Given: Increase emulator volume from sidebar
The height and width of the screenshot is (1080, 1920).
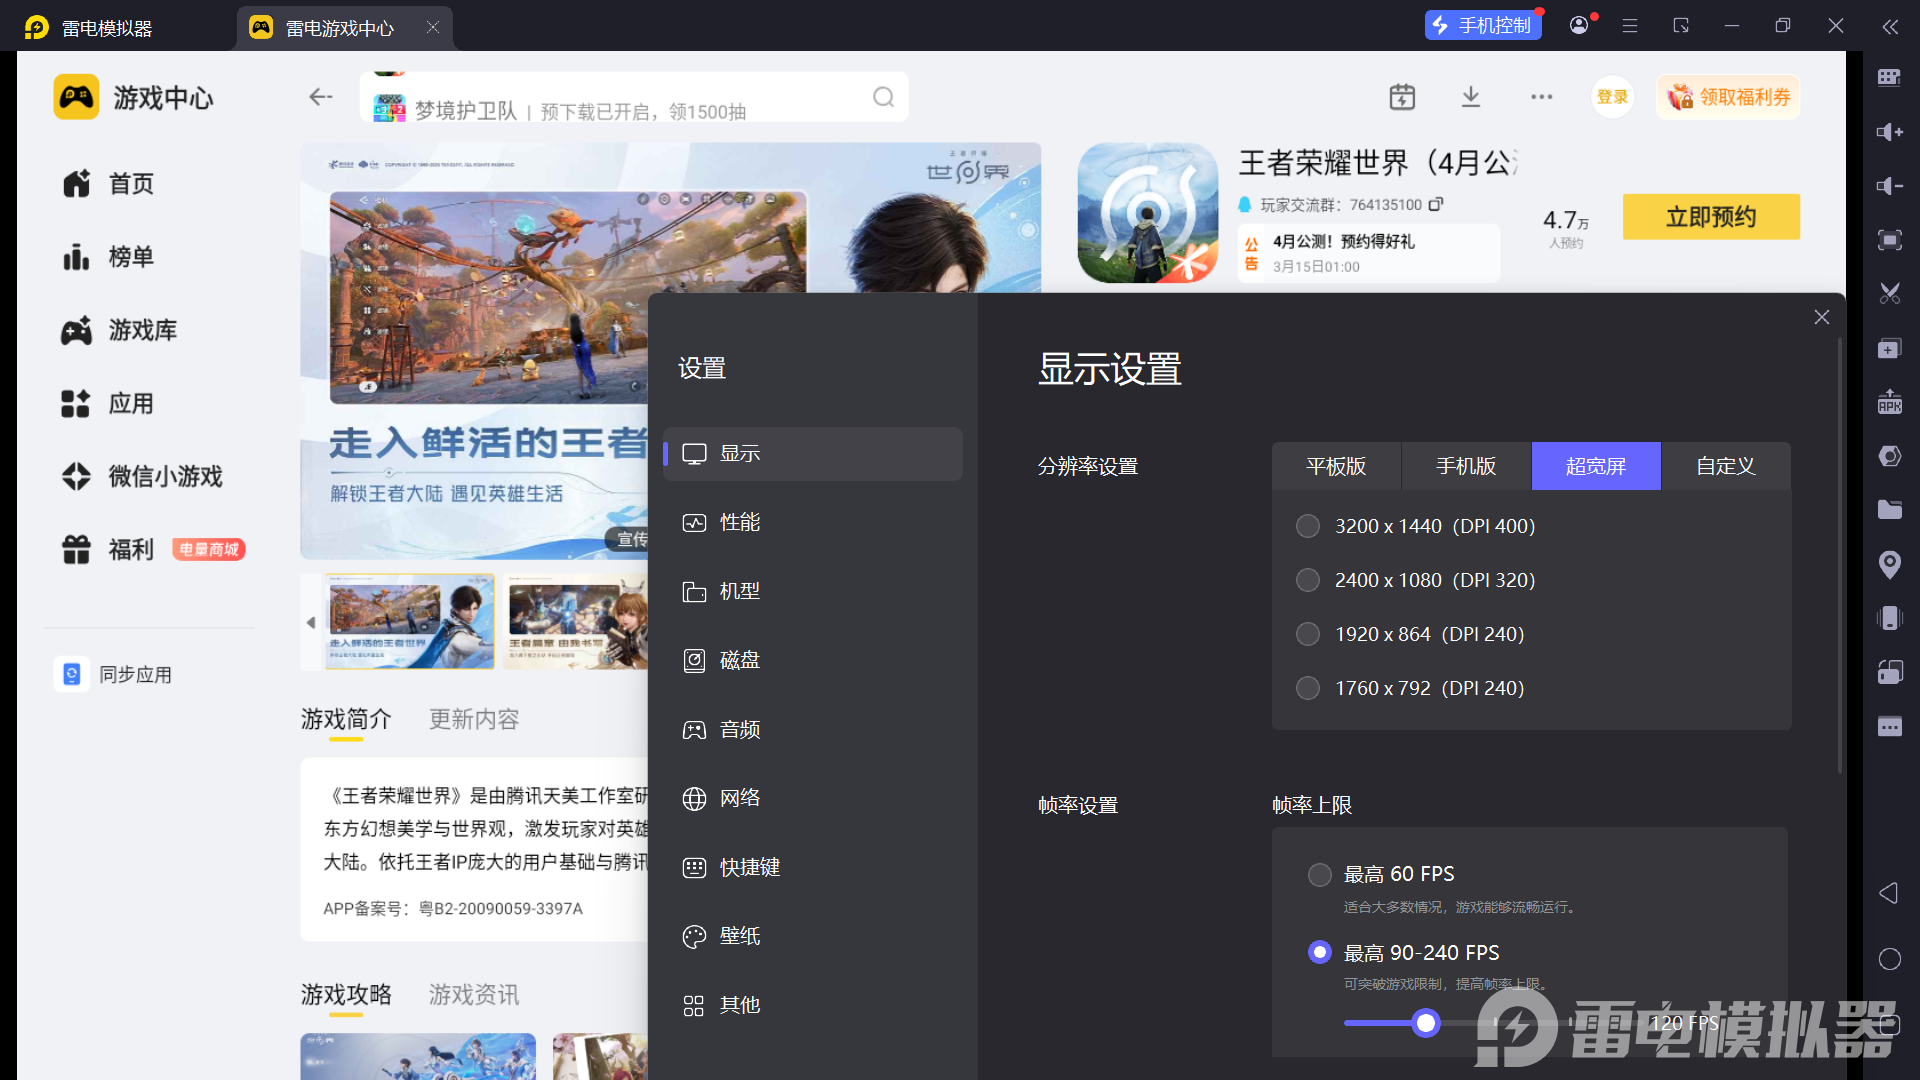Looking at the screenshot, I should click(x=1889, y=132).
